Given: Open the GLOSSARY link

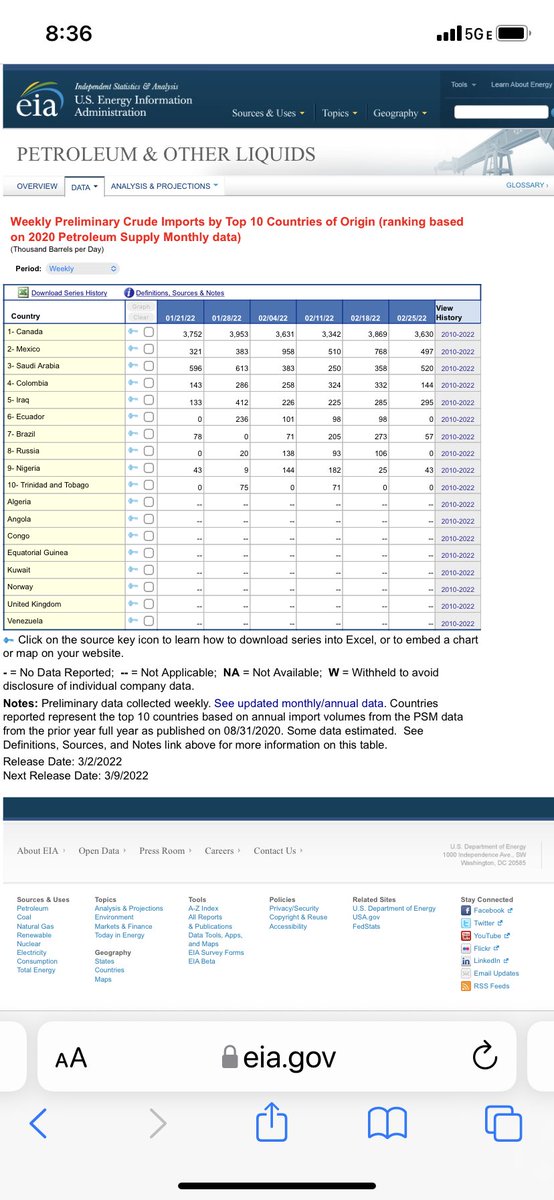Looking at the screenshot, I should click(526, 185).
